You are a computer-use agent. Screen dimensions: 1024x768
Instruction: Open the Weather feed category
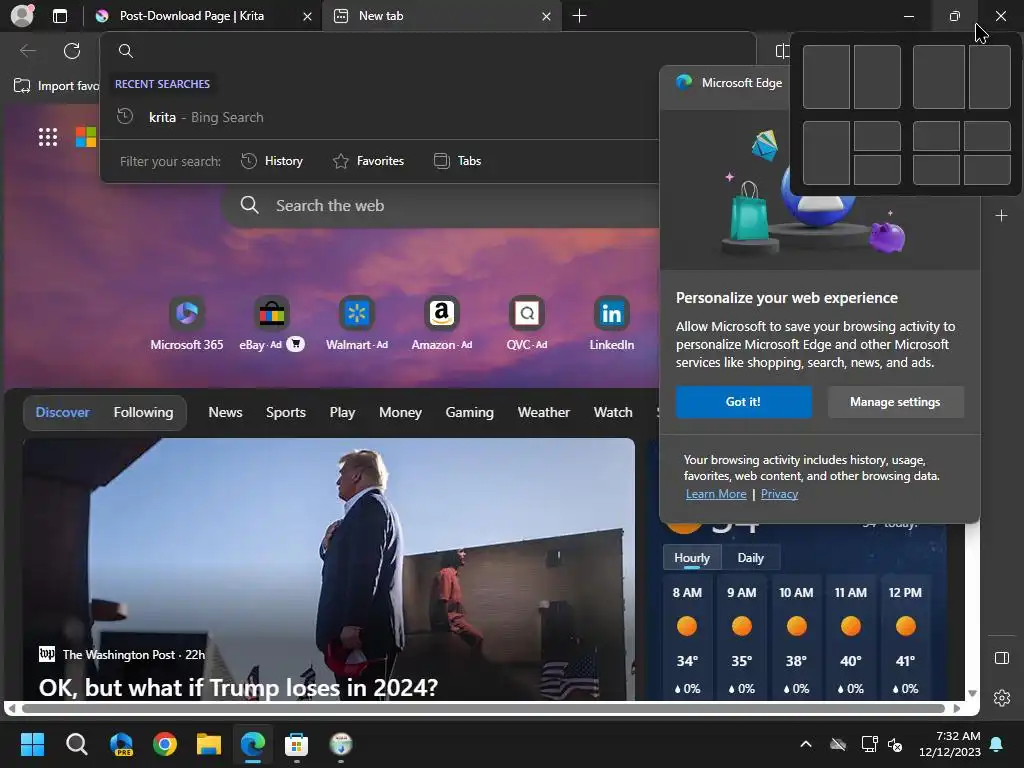pyautogui.click(x=543, y=413)
